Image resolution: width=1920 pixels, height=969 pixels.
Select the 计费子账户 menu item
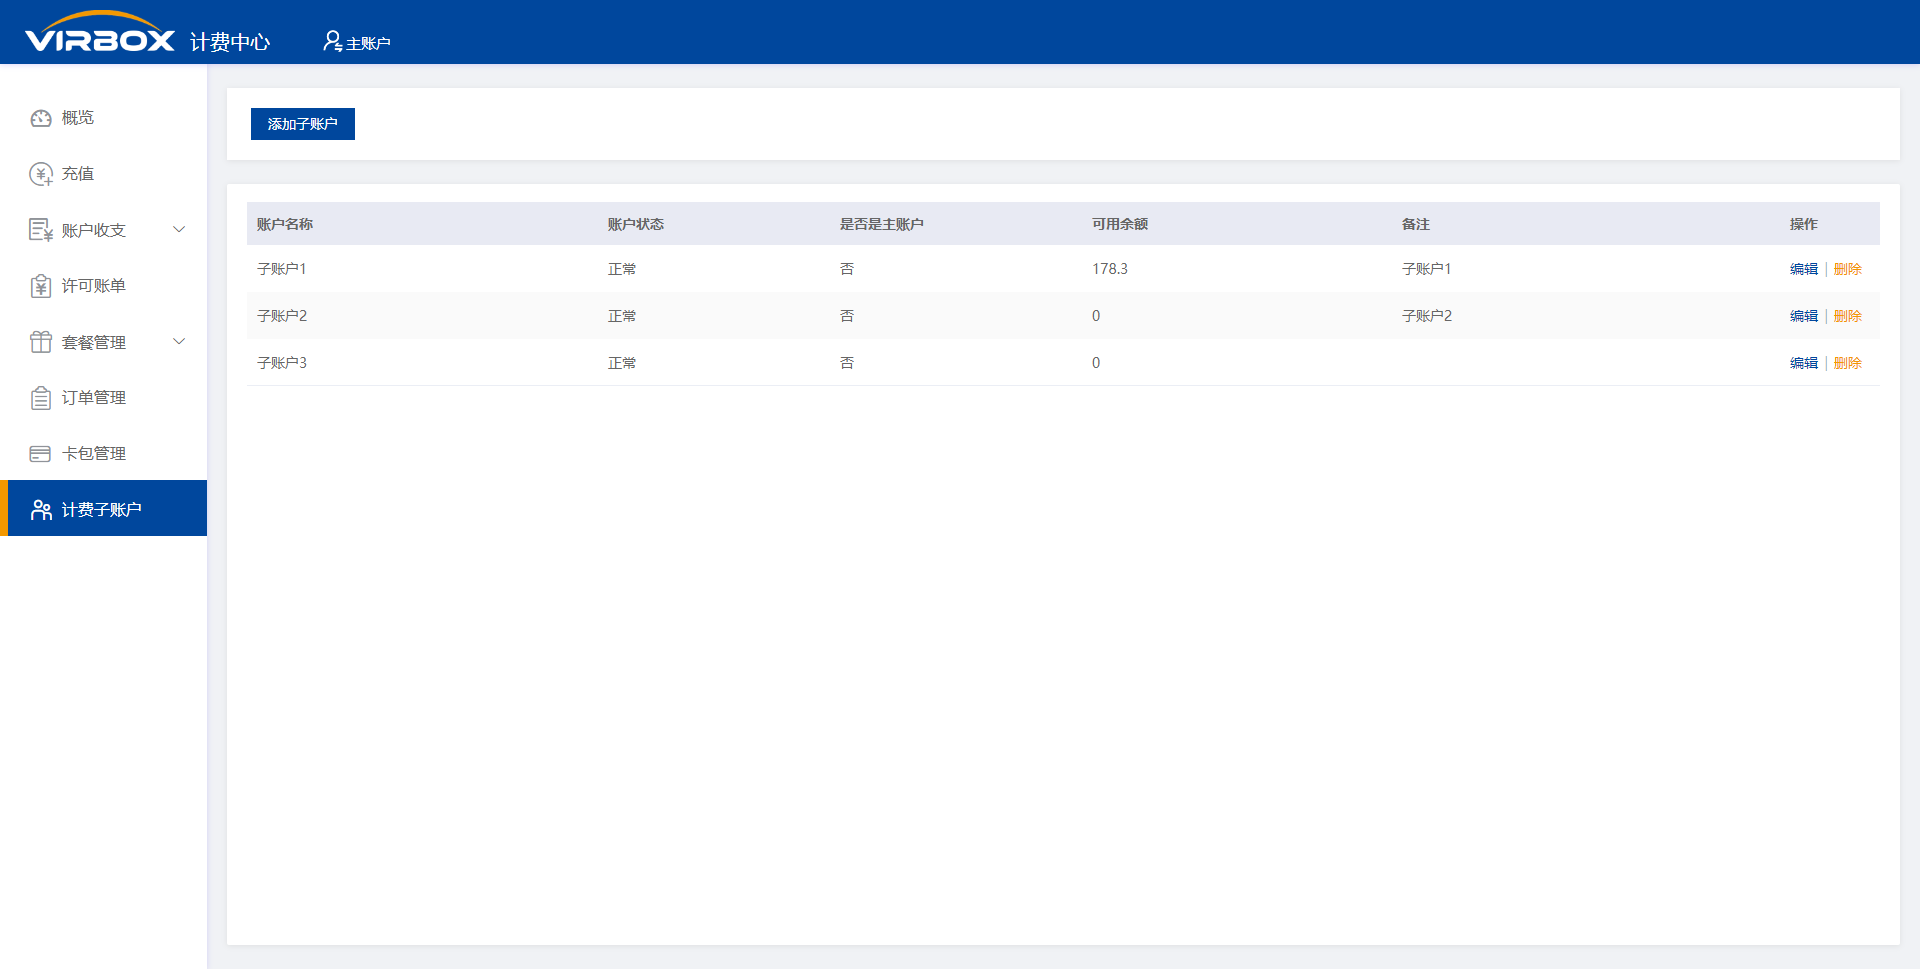[104, 508]
